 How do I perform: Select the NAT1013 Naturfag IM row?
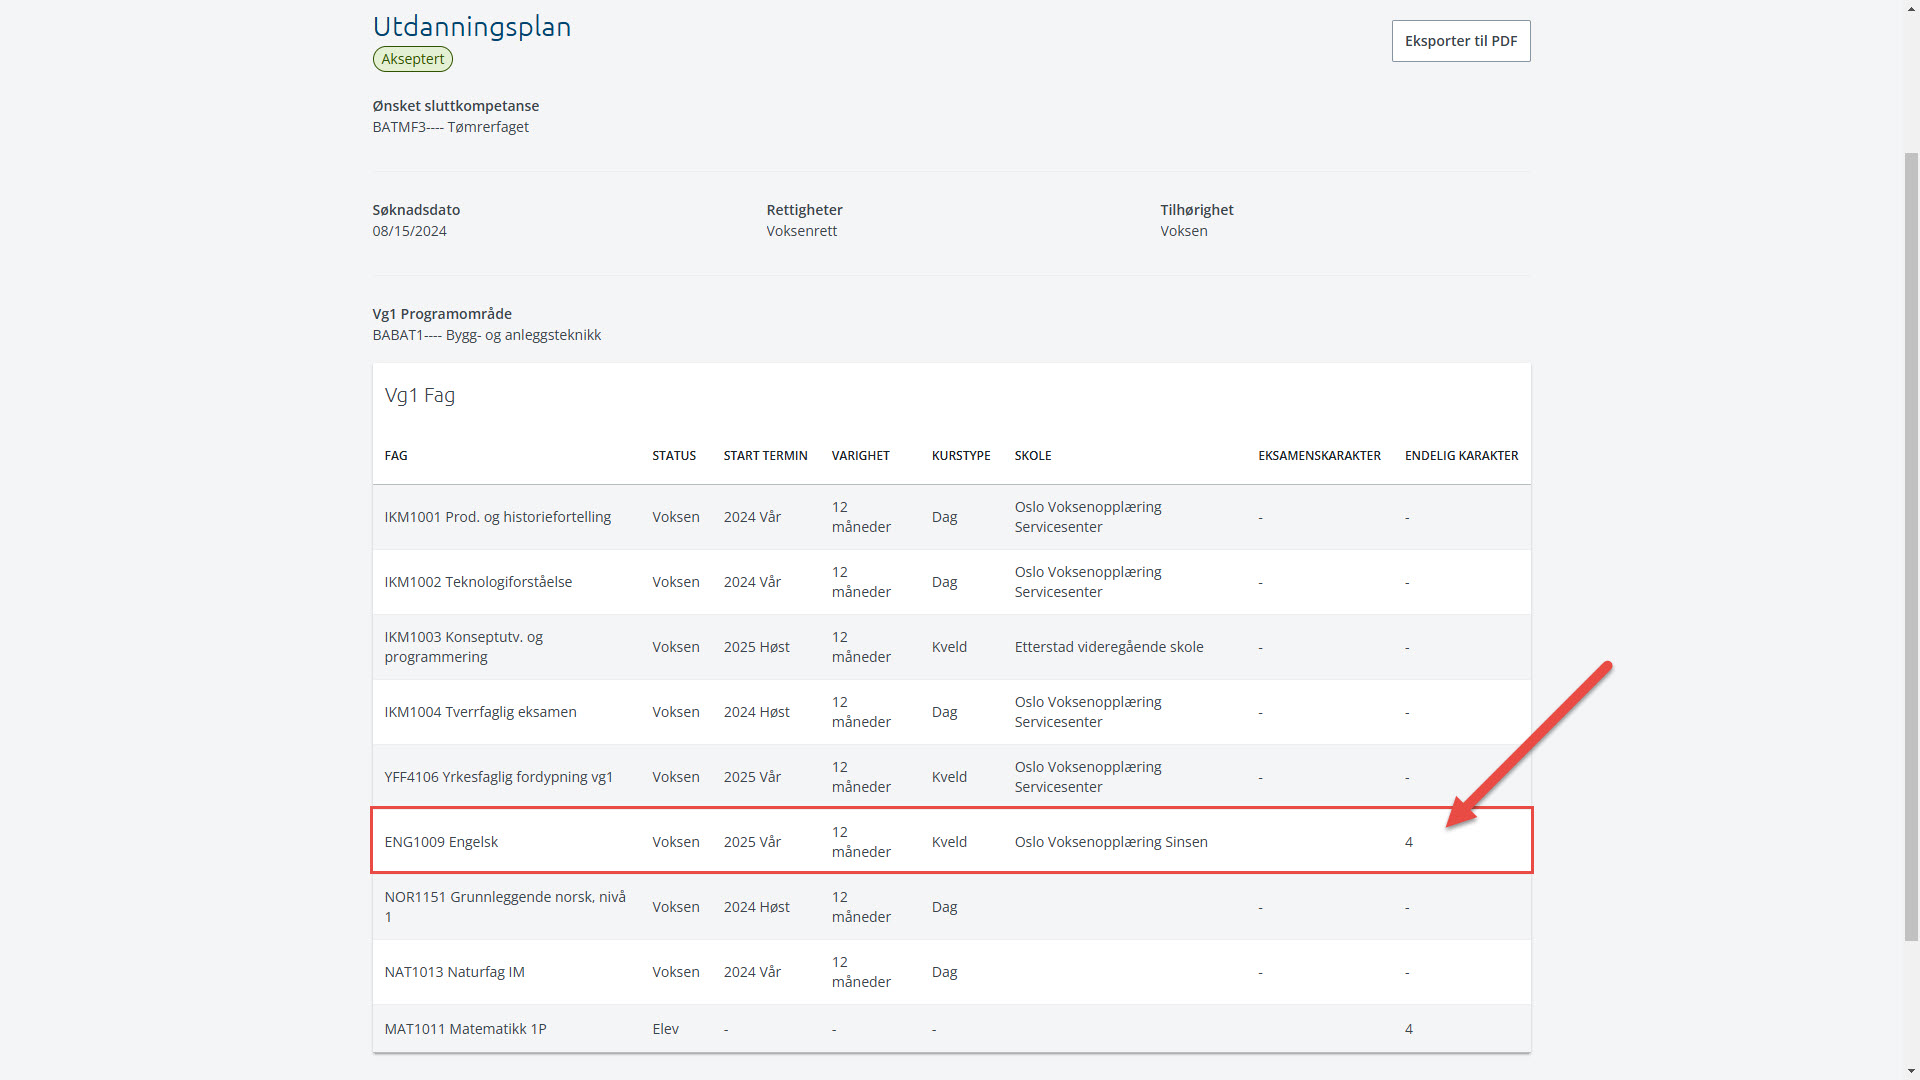(x=454, y=972)
